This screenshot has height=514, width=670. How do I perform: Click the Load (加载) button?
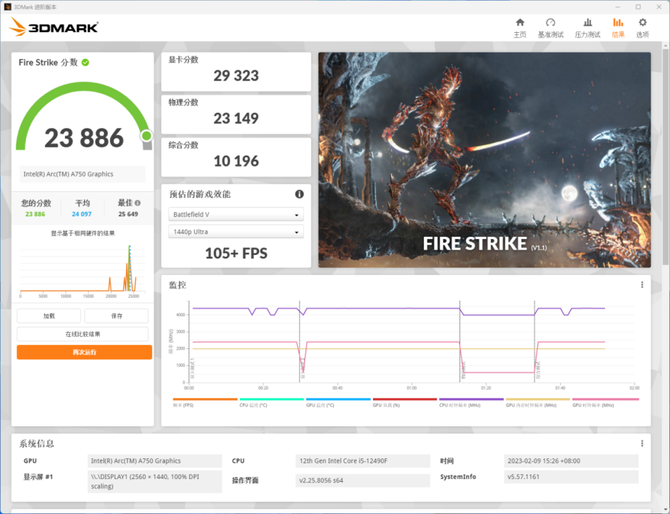[49, 316]
